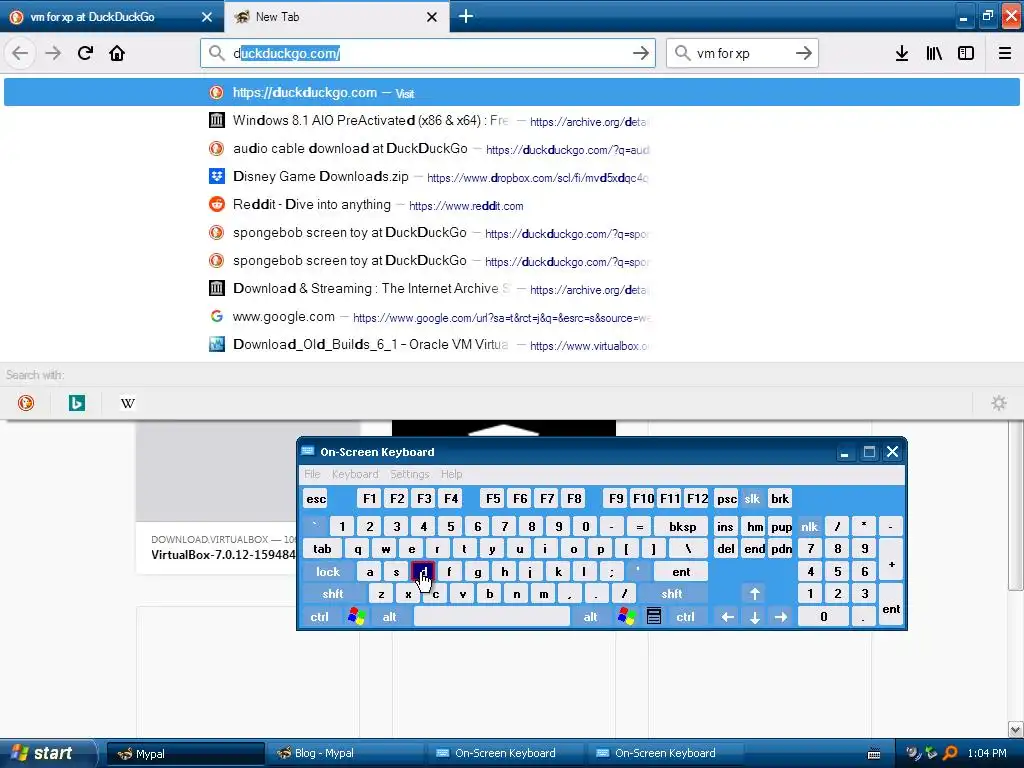Click right Windows logo key on keyboard

coord(626,616)
